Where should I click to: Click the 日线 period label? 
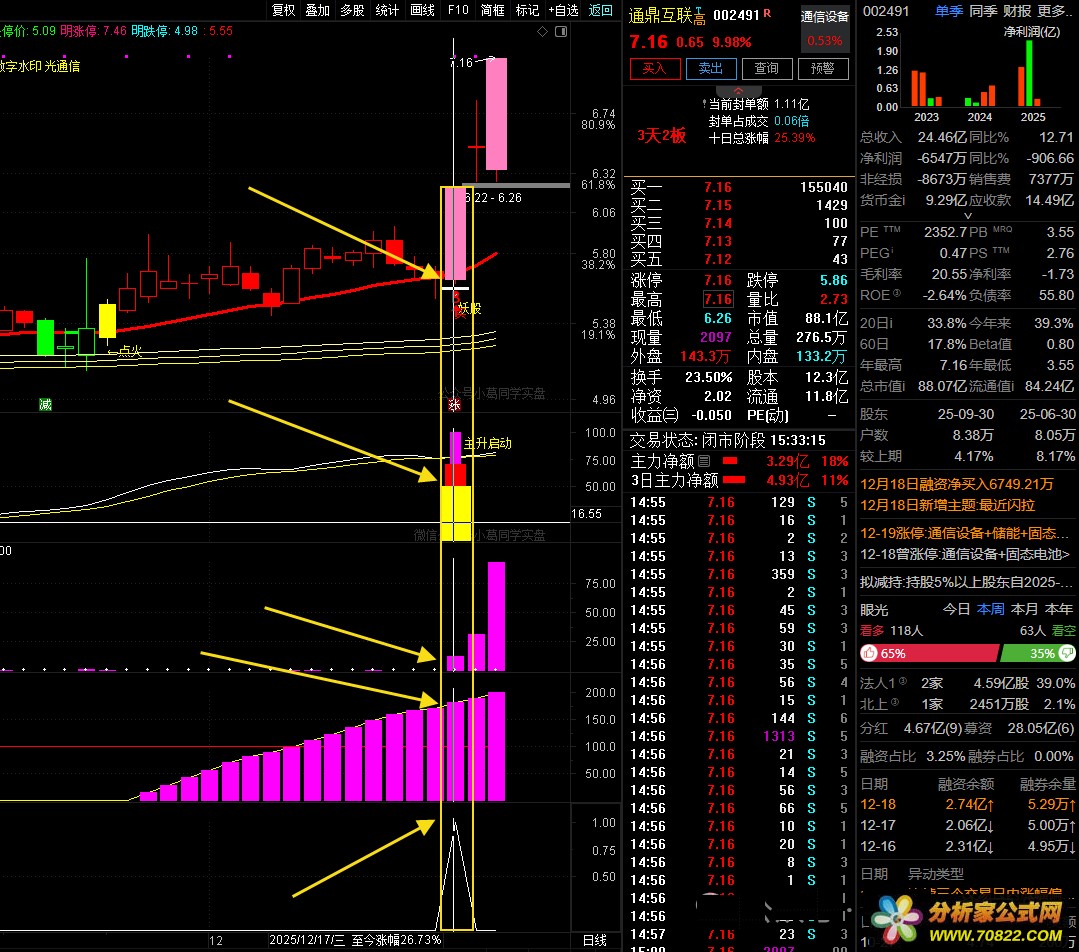(x=595, y=940)
